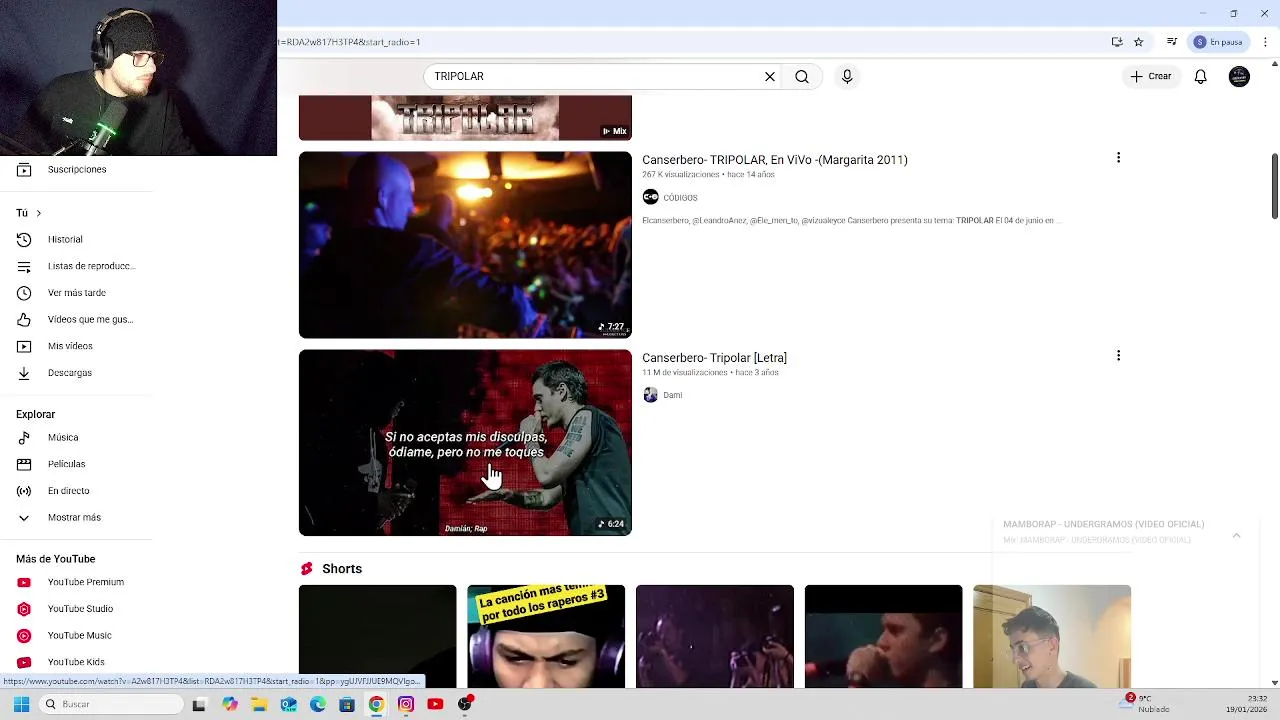Open OBS Studio from the taskbar
The image size is (1280, 720).
point(465,704)
